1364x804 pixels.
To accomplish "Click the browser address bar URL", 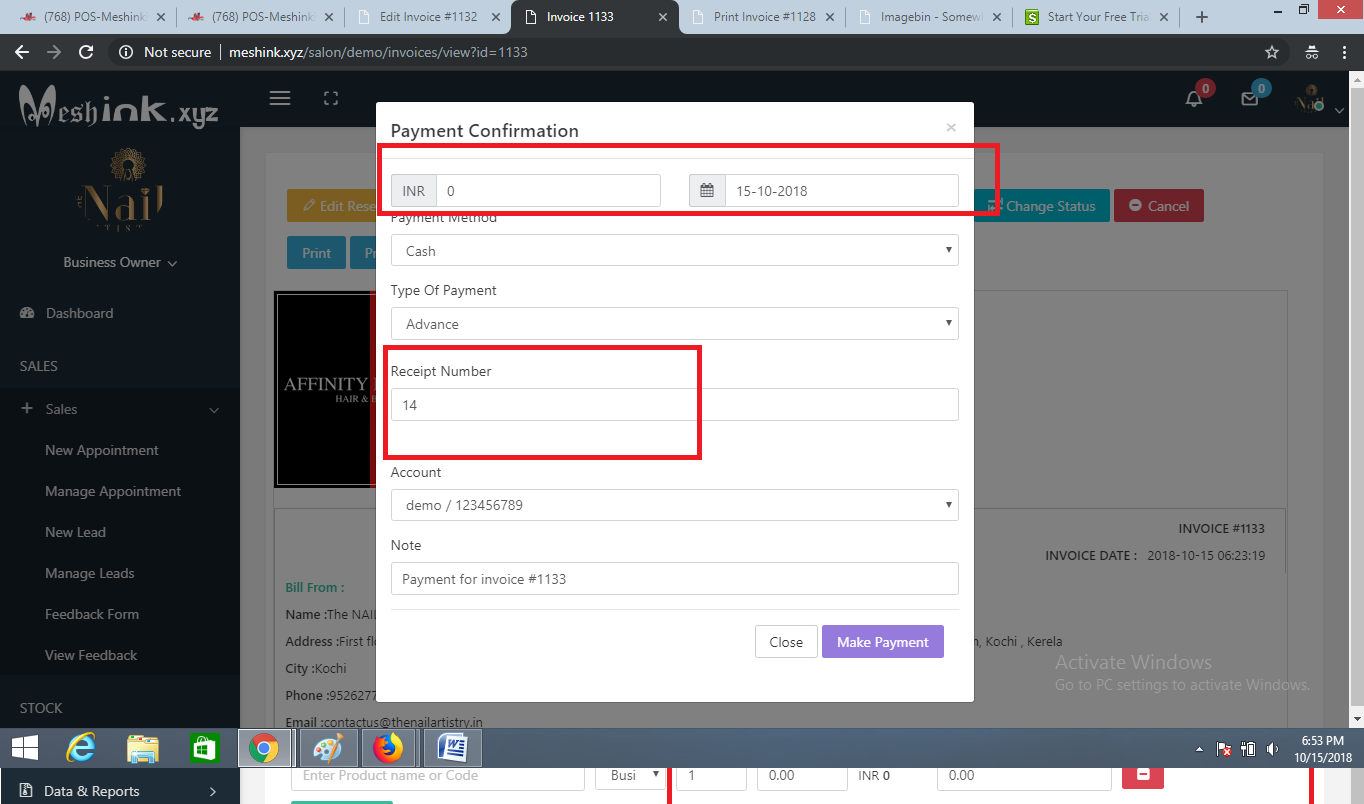I will [376, 52].
